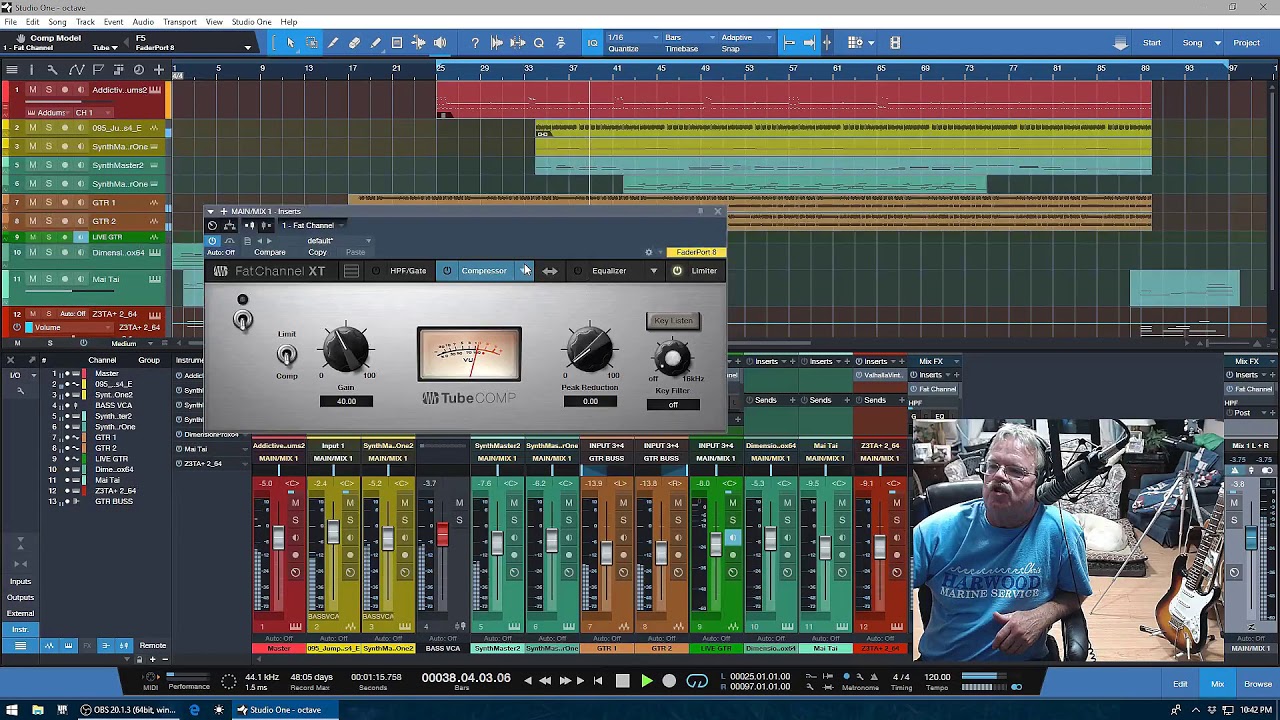
Task: Open the Studio One menu
Action: pyautogui.click(x=251, y=22)
